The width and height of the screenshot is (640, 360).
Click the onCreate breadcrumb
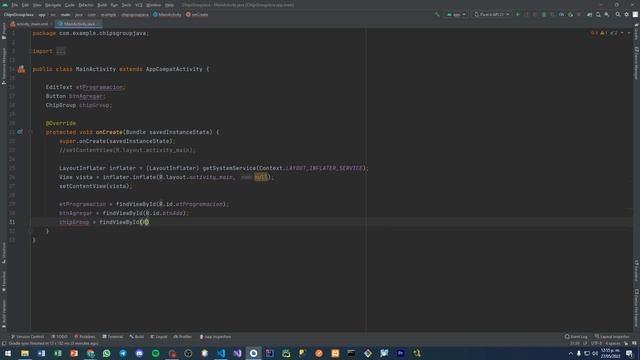[x=197, y=15]
